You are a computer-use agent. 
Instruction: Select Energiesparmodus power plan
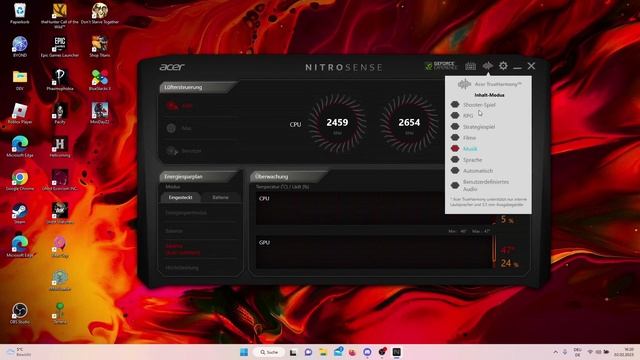coord(186,213)
